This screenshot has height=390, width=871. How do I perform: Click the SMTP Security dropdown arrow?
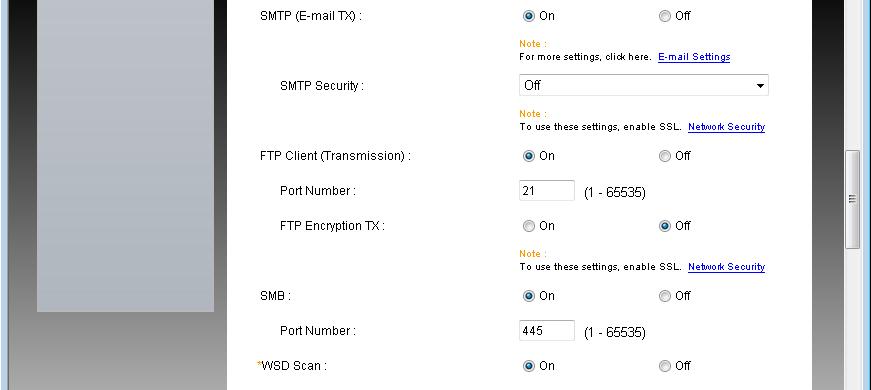[x=759, y=86]
